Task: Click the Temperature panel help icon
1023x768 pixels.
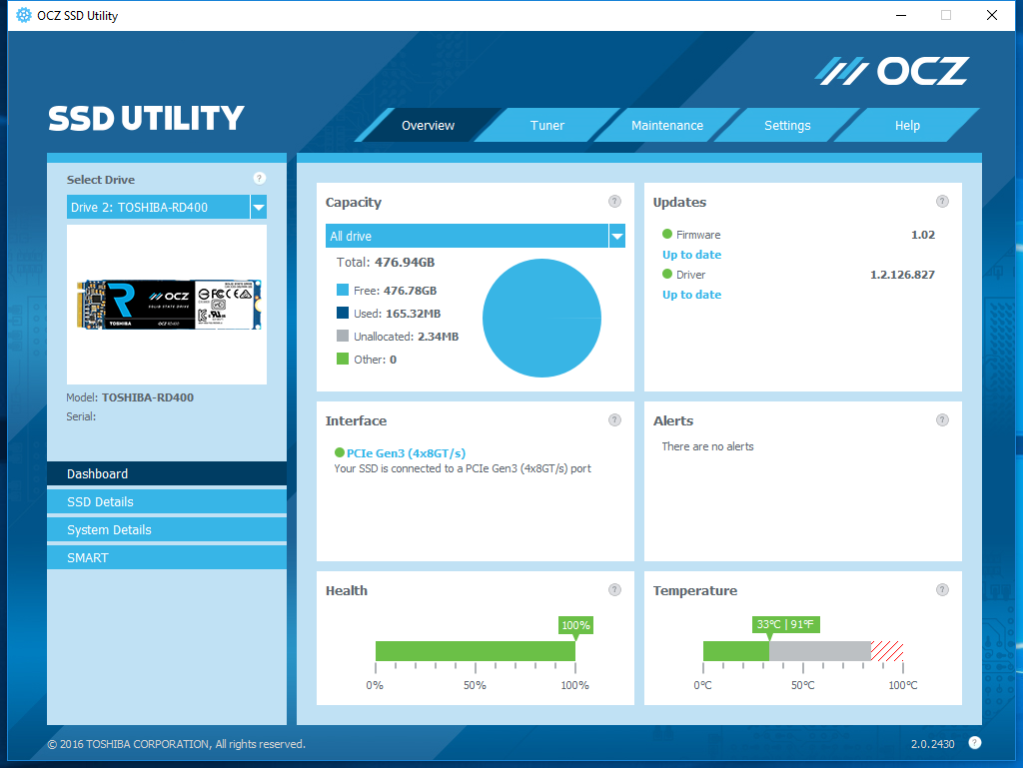Action: 942,590
